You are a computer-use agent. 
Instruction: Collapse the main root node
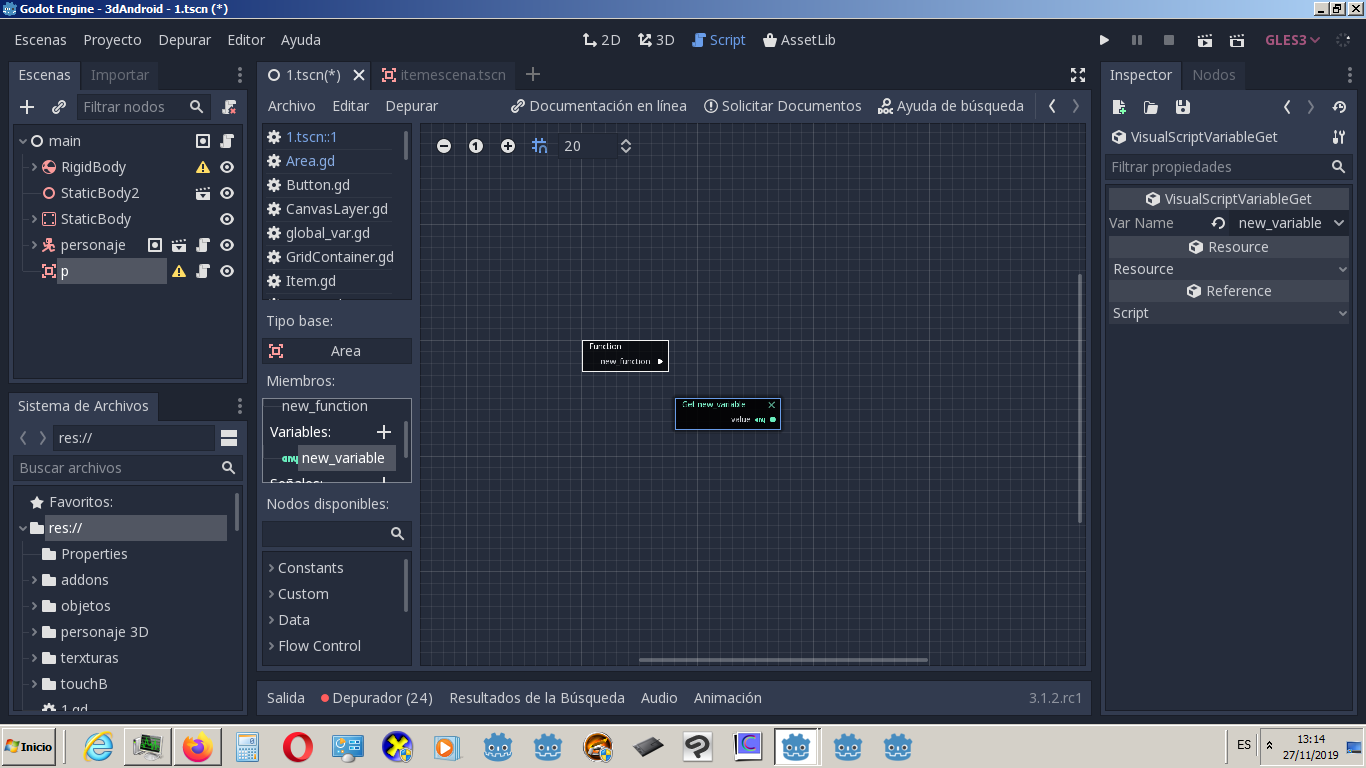23,141
